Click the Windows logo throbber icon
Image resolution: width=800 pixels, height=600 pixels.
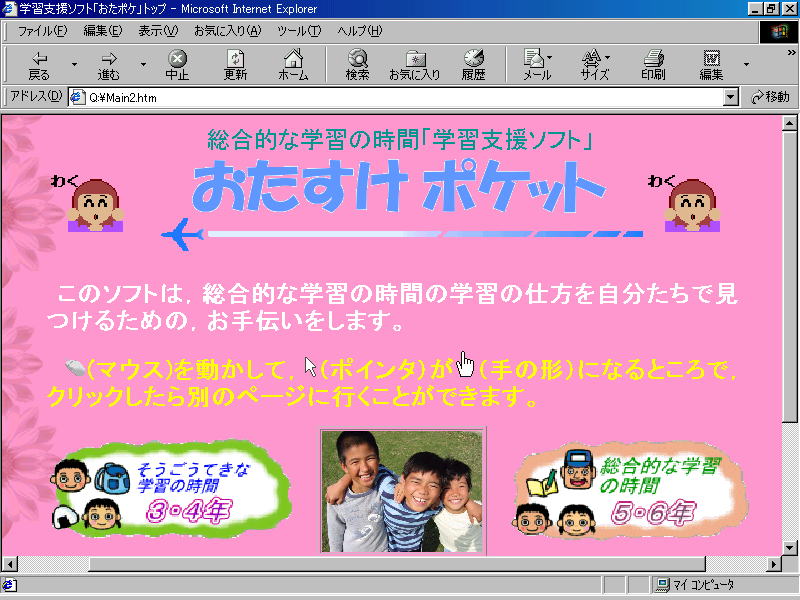pos(779,32)
